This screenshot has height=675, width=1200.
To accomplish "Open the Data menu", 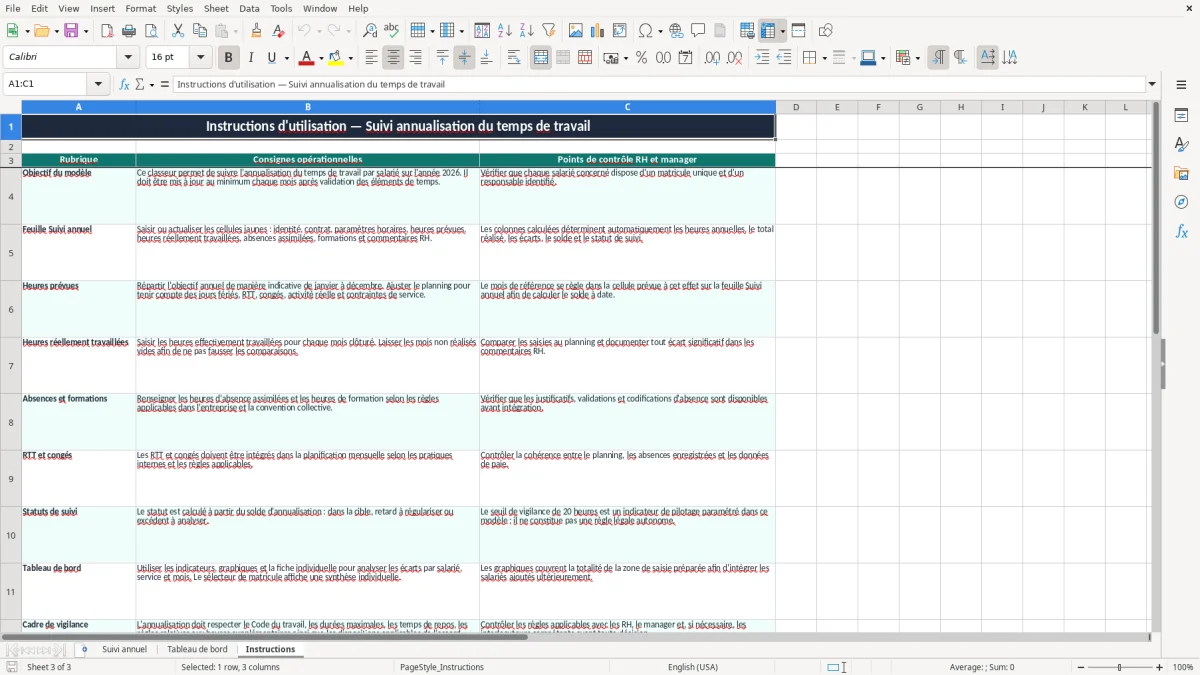I will [x=249, y=8].
